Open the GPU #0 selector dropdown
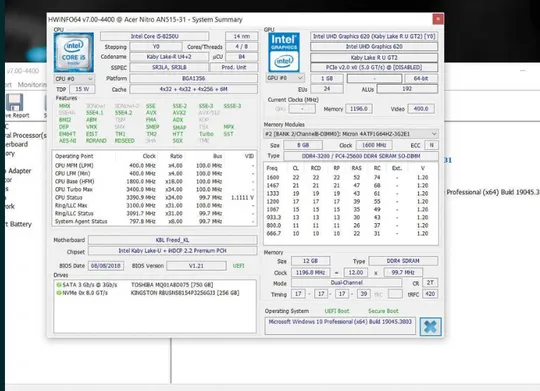 click(x=285, y=78)
